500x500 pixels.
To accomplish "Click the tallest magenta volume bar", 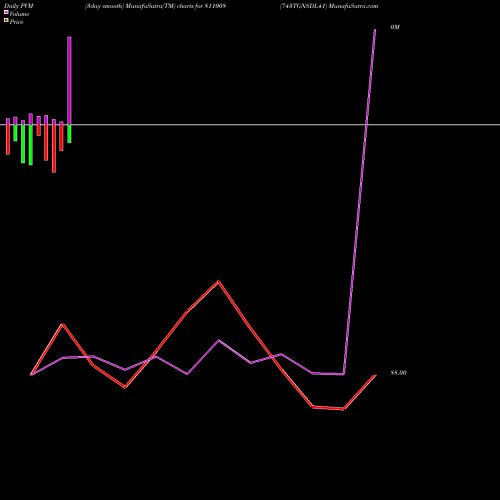I will (69, 81).
